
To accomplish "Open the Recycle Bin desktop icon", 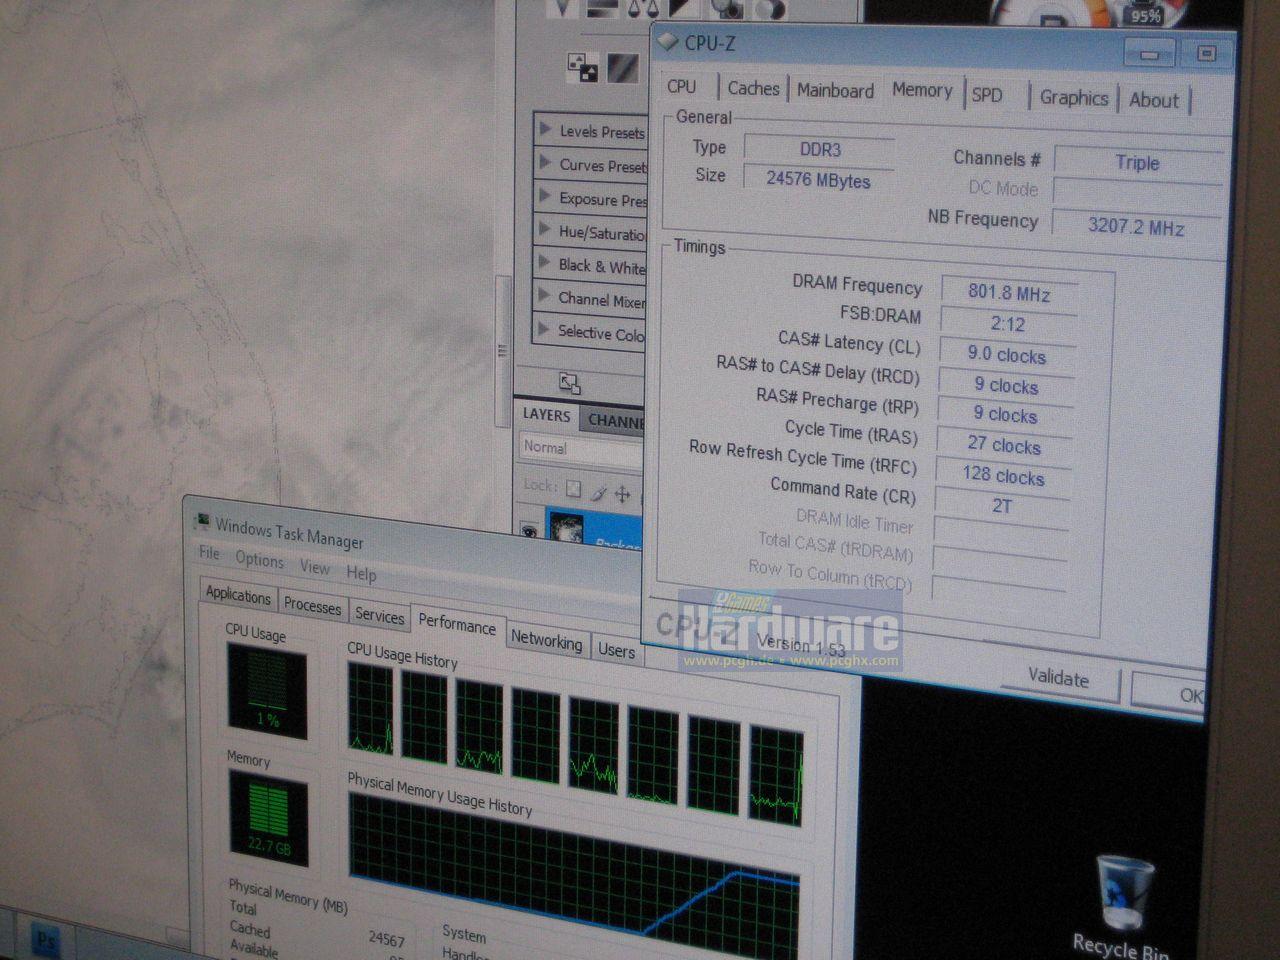I will click(x=1122, y=905).
